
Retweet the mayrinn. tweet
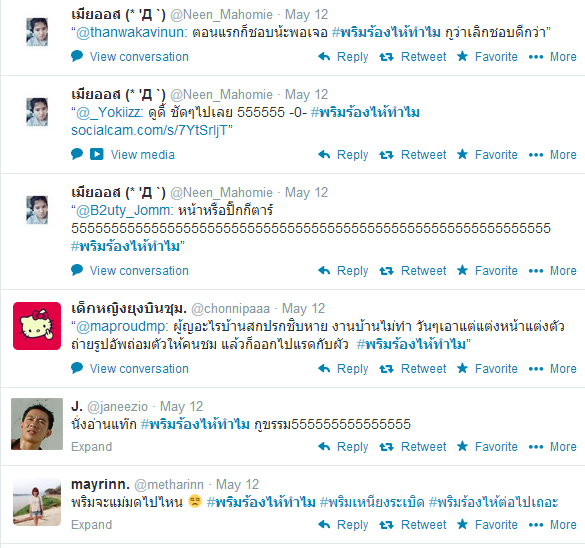pos(413,524)
